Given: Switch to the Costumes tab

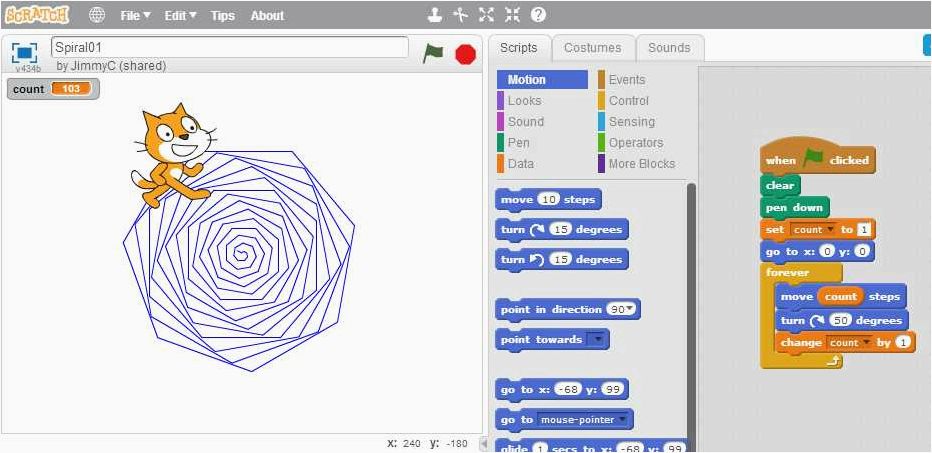Looking at the screenshot, I should coord(593,48).
